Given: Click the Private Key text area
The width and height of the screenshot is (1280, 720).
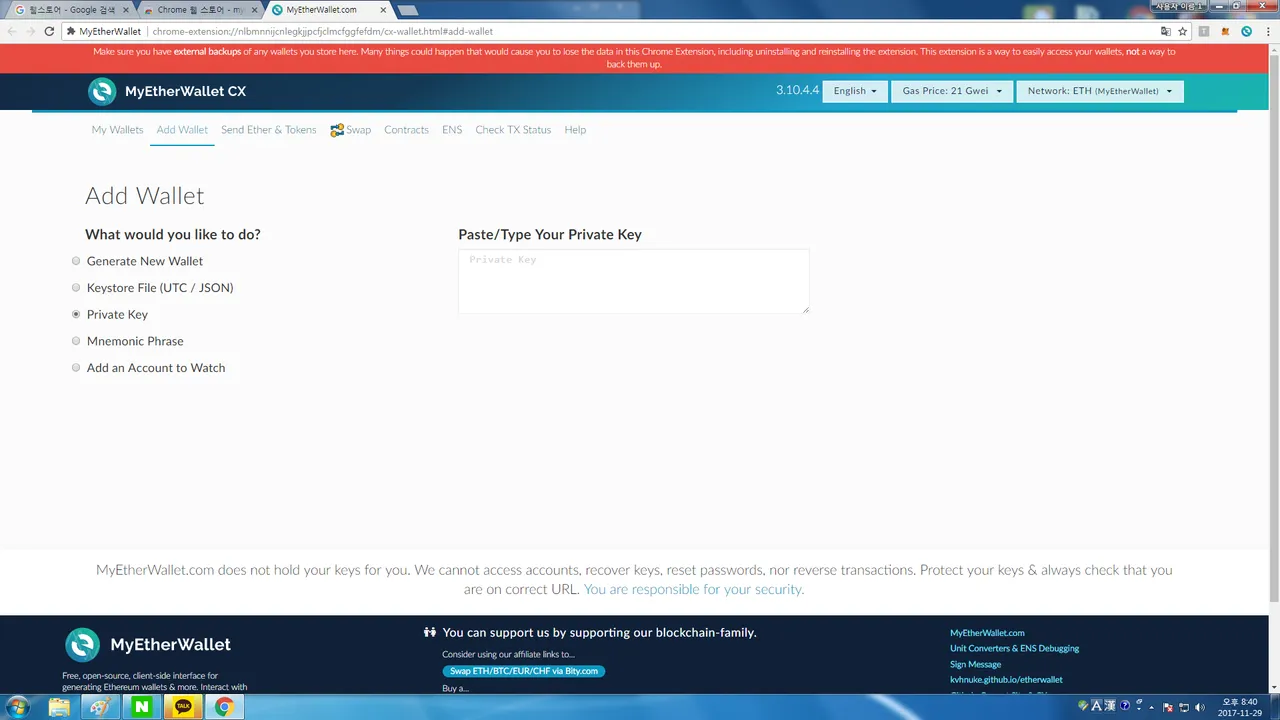Looking at the screenshot, I should click(634, 281).
